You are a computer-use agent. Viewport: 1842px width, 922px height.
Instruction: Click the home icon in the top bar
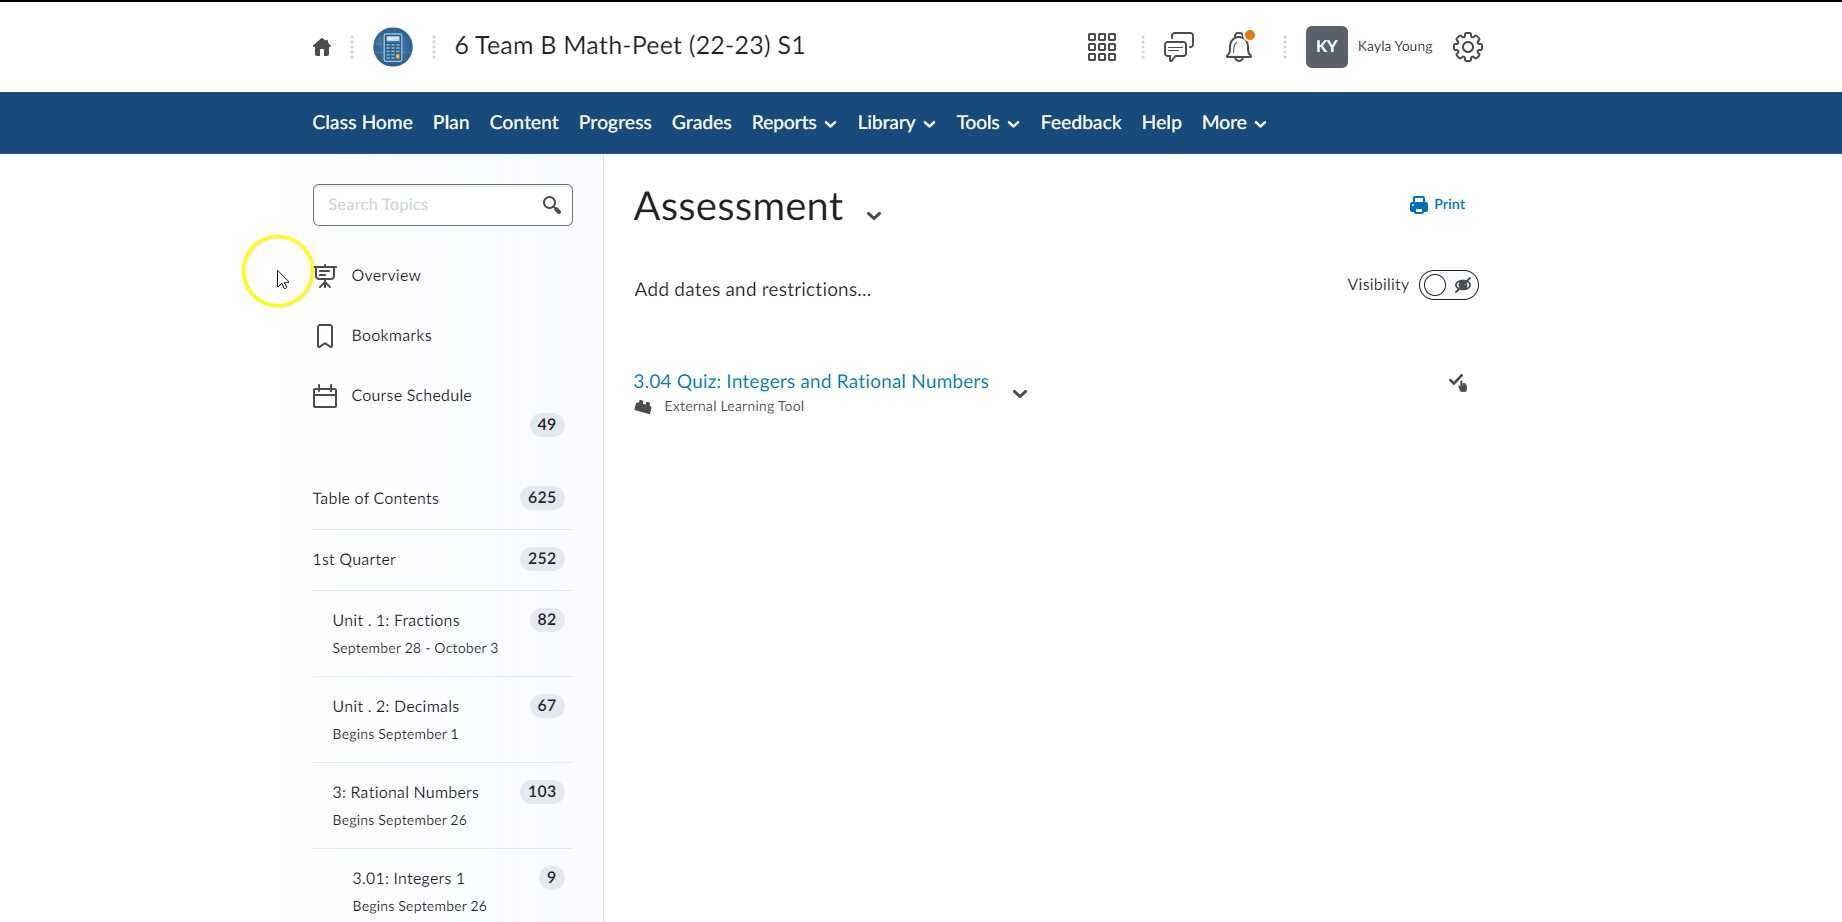pos(322,46)
